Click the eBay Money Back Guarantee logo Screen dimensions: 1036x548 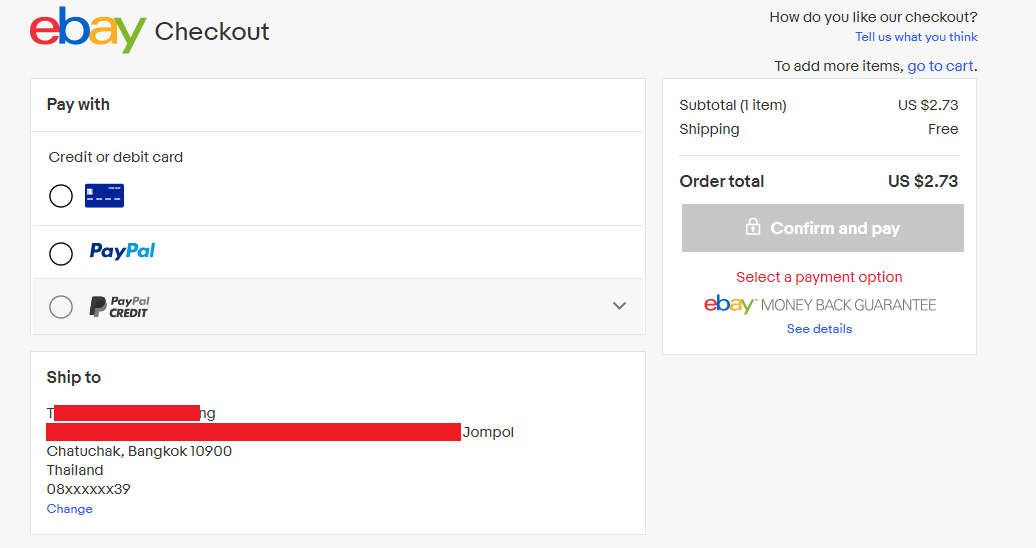coord(820,305)
